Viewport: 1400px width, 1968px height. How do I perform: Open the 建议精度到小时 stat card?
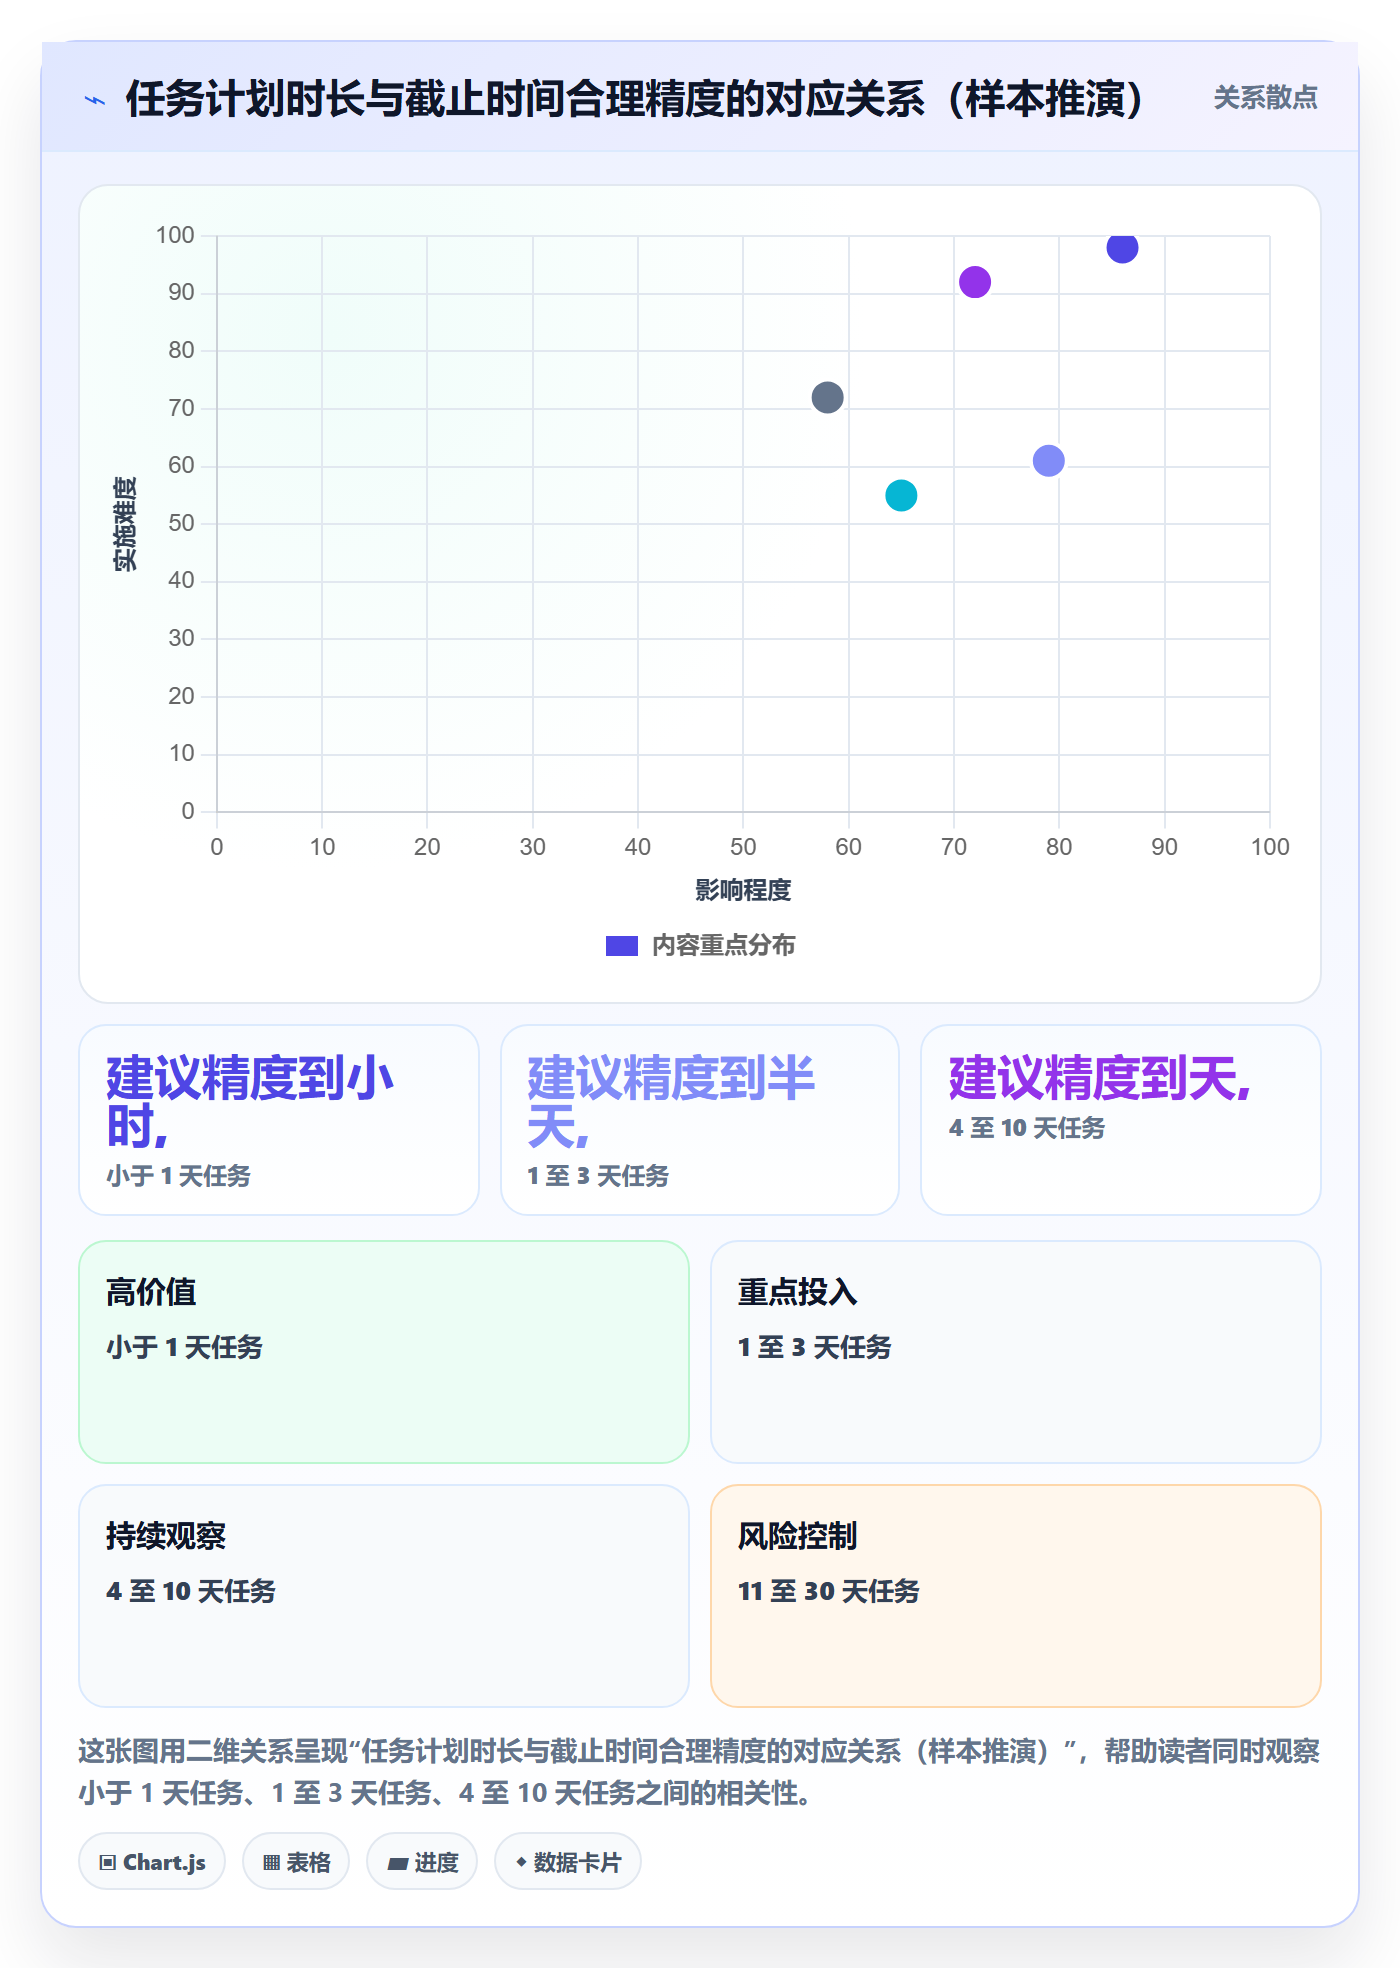279,1120
